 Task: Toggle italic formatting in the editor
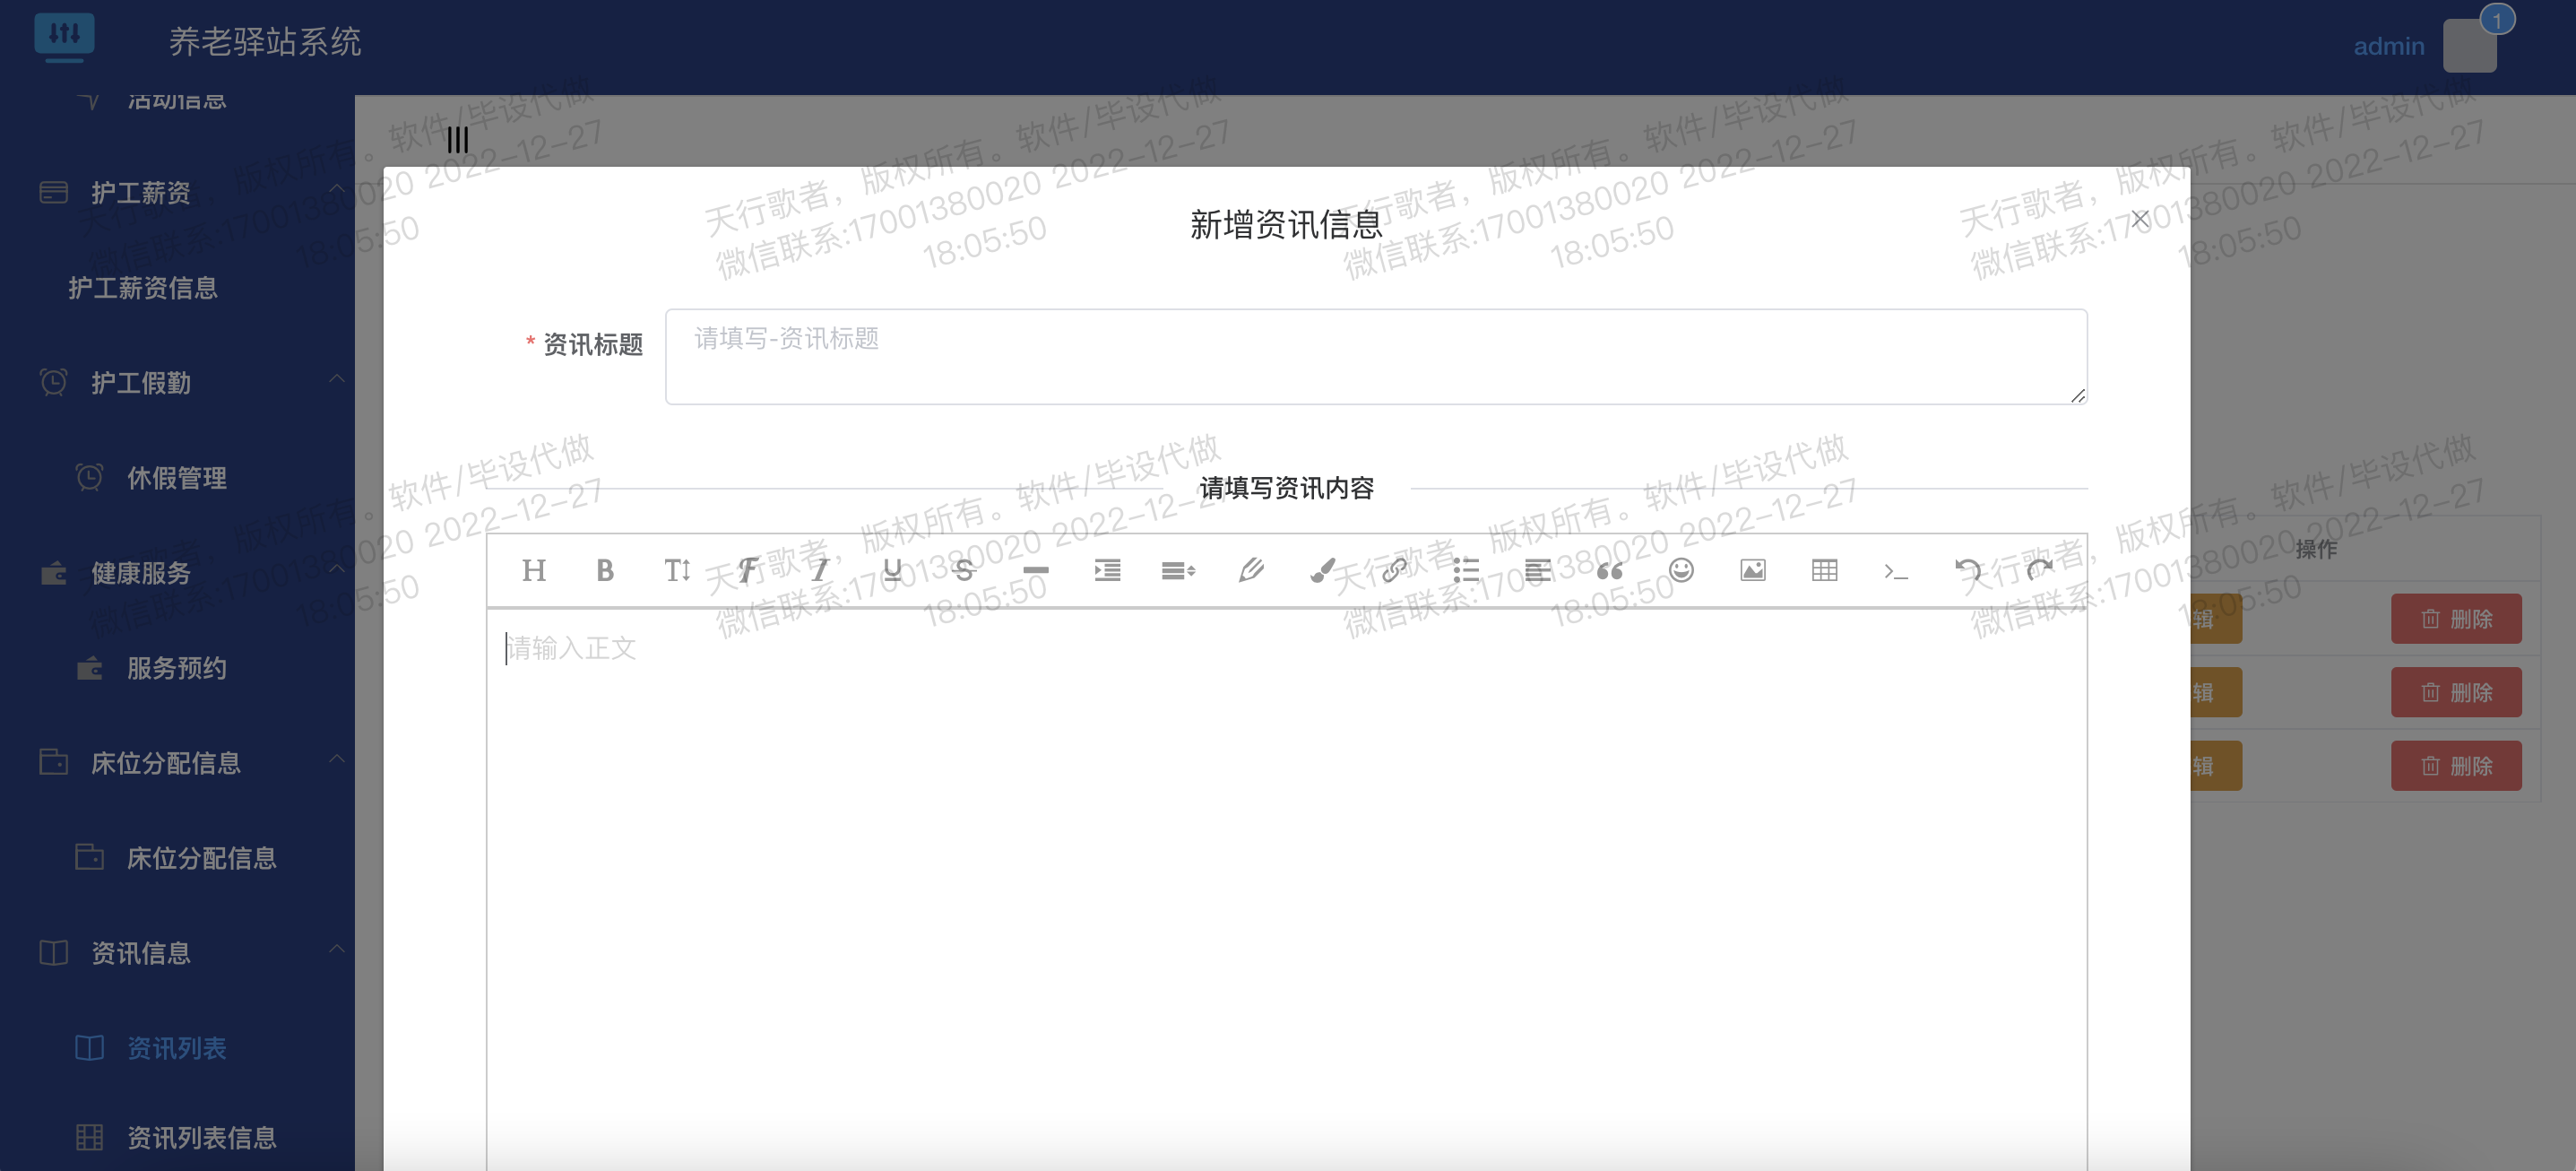click(819, 570)
